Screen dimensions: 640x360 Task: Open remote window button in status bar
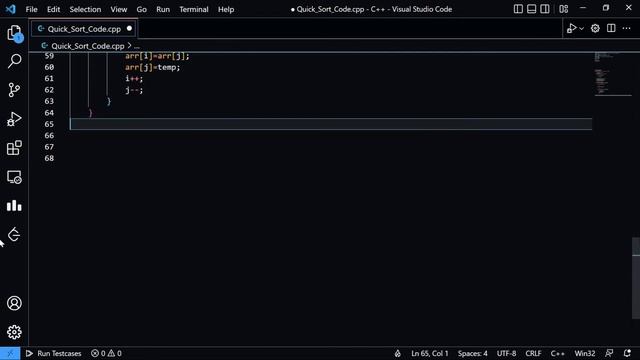point(10,353)
